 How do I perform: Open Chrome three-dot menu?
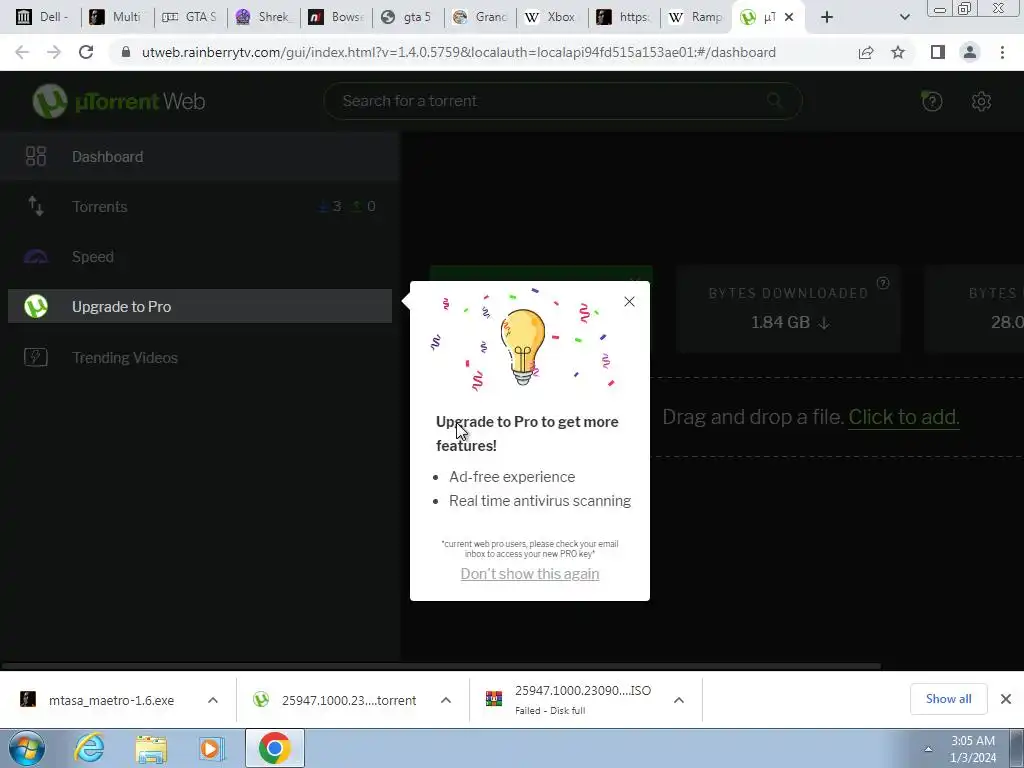(1002, 52)
